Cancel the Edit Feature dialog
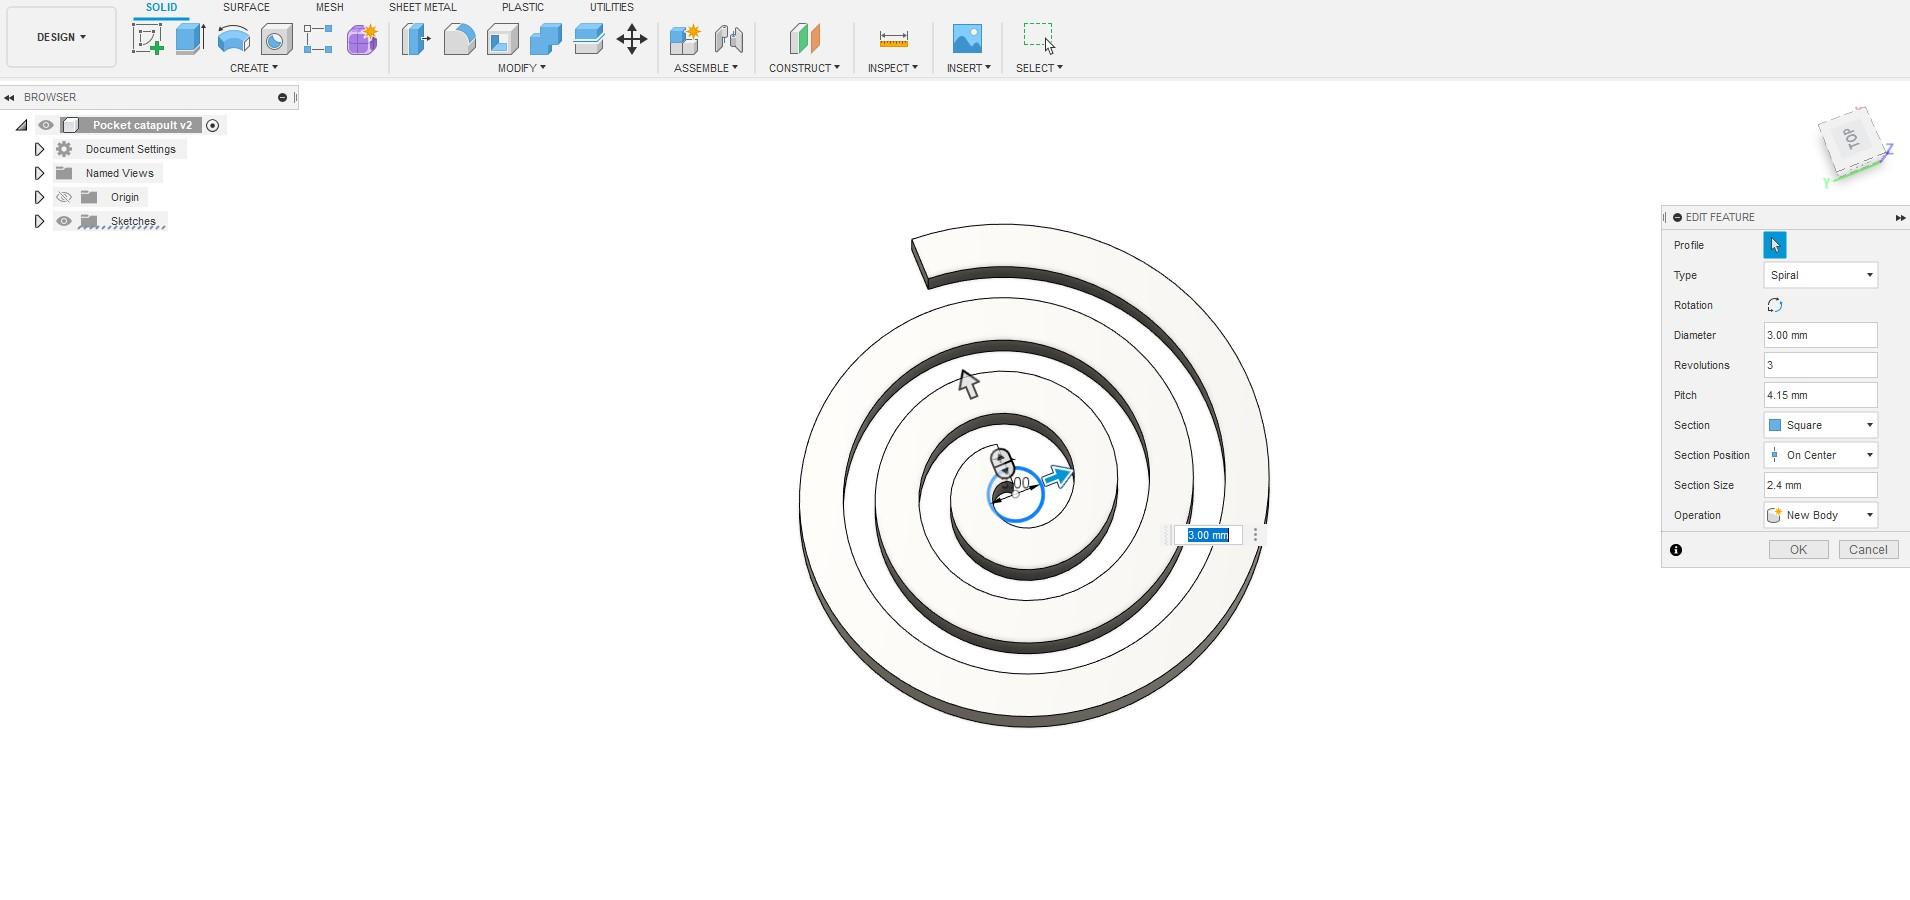This screenshot has width=1910, height=900. [1866, 549]
